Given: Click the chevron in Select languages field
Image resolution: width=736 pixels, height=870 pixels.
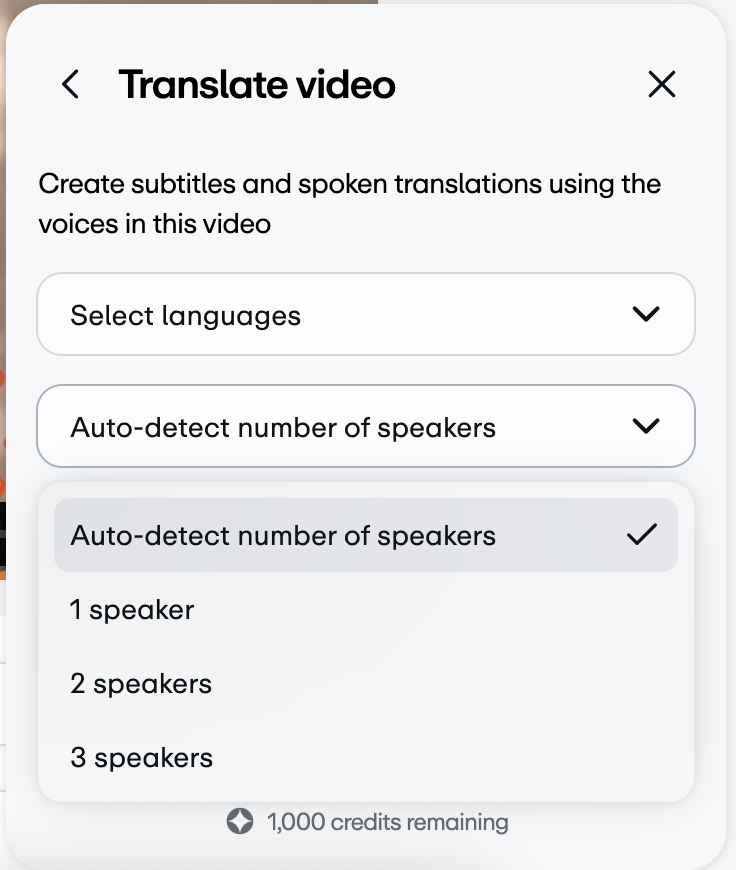Looking at the screenshot, I should [x=646, y=314].
